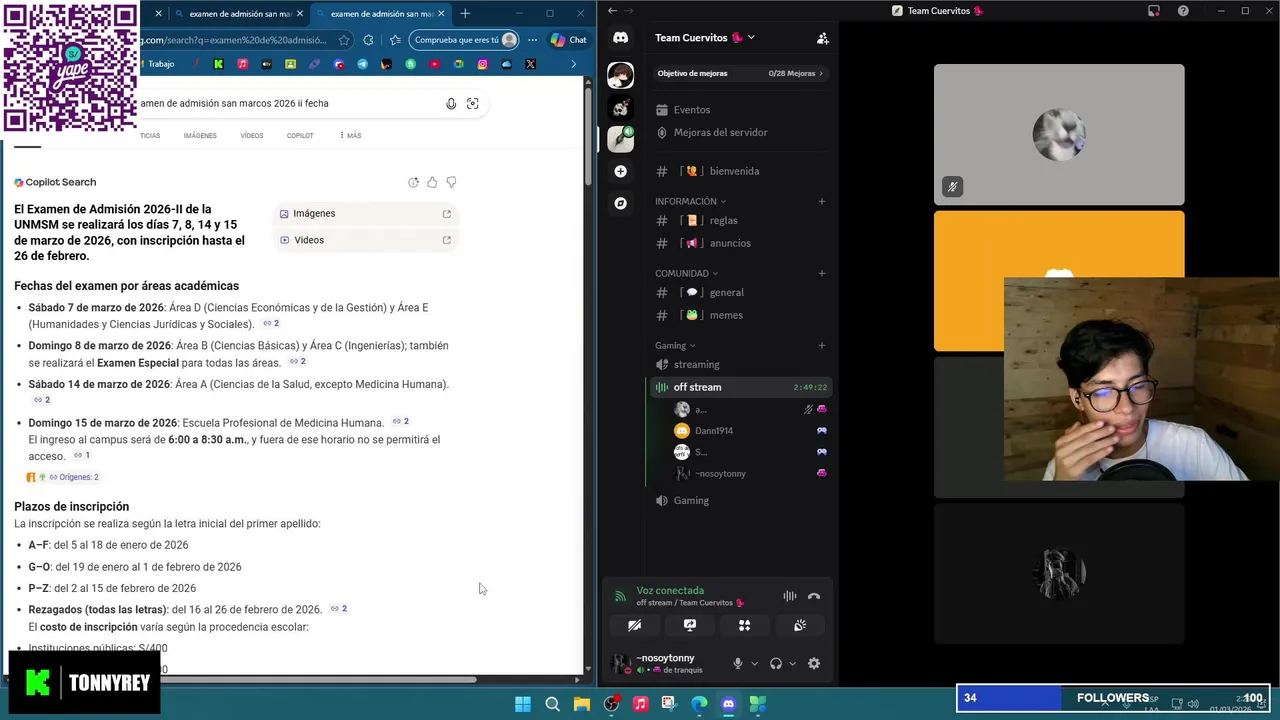Viewport: 1280px width, 720px height.
Task: Open the noise suppression waveform icon
Action: click(x=789, y=596)
